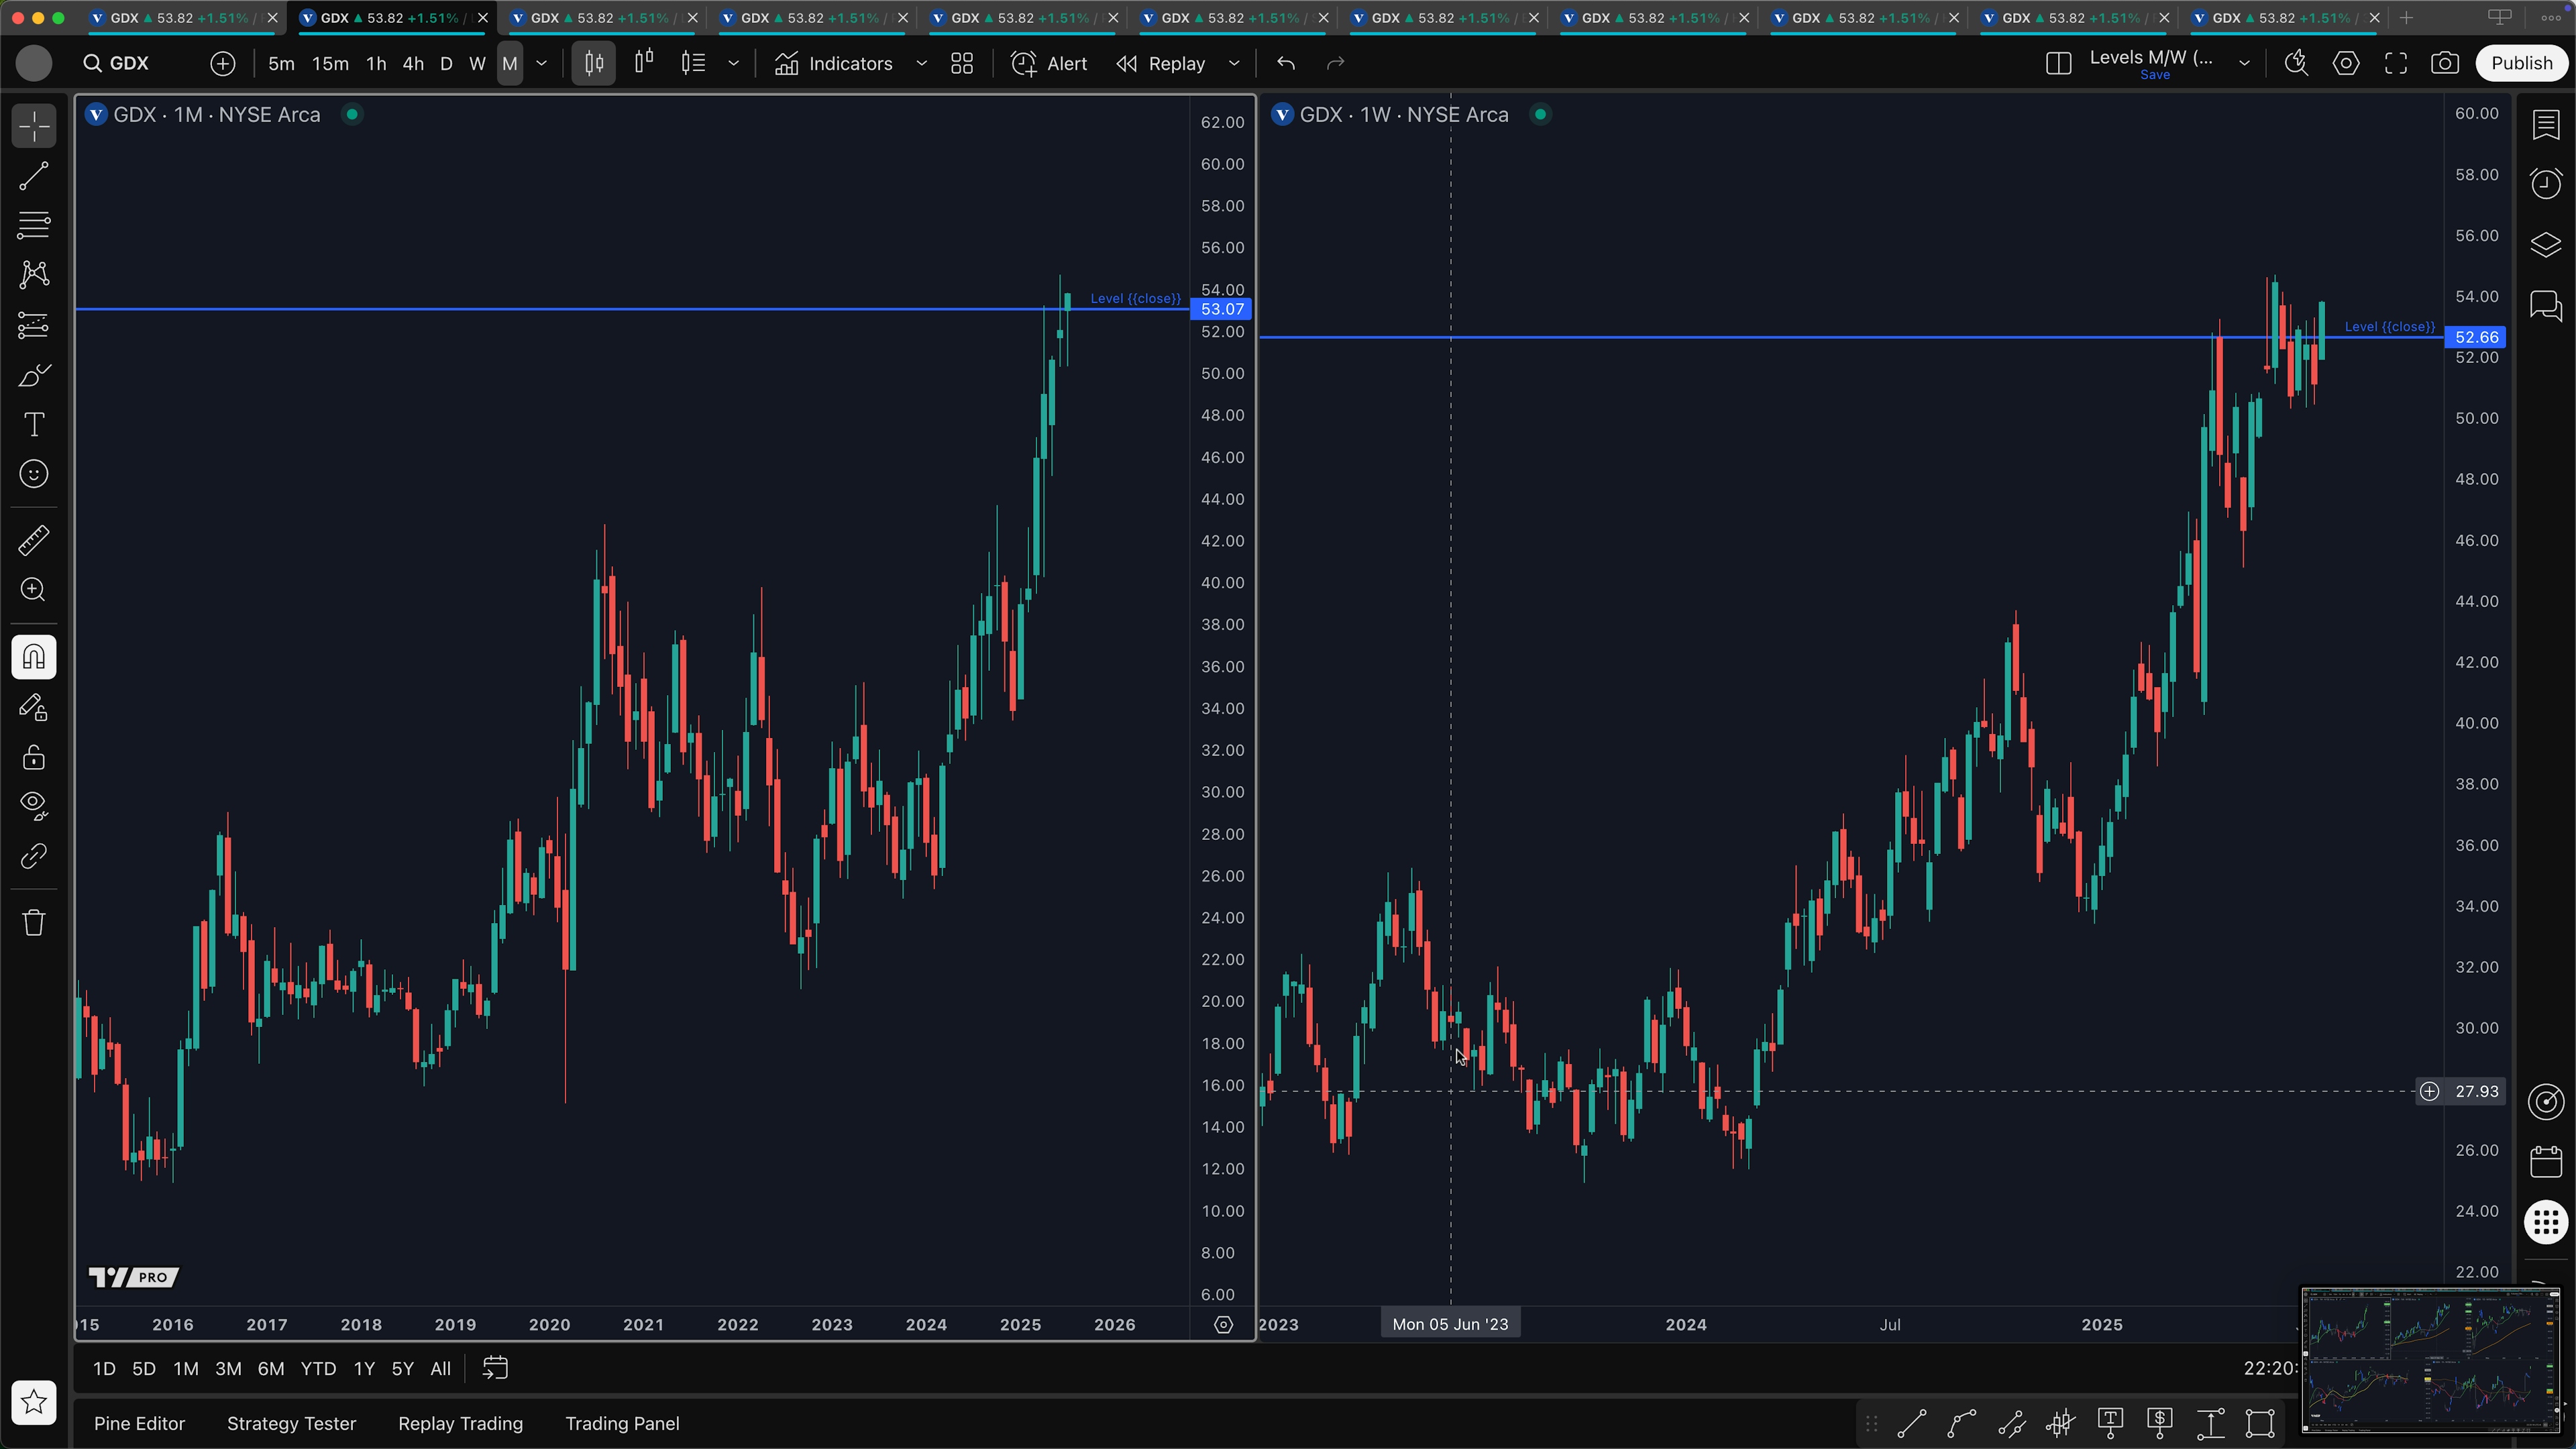The image size is (2576, 1449).
Task: Expand the Replay options dropdown arrow
Action: 1234,64
